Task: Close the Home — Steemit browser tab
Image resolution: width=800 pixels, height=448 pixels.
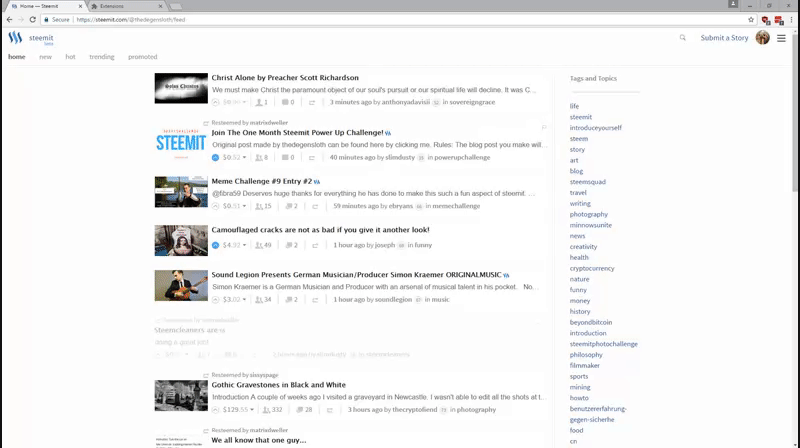Action: 80,6
